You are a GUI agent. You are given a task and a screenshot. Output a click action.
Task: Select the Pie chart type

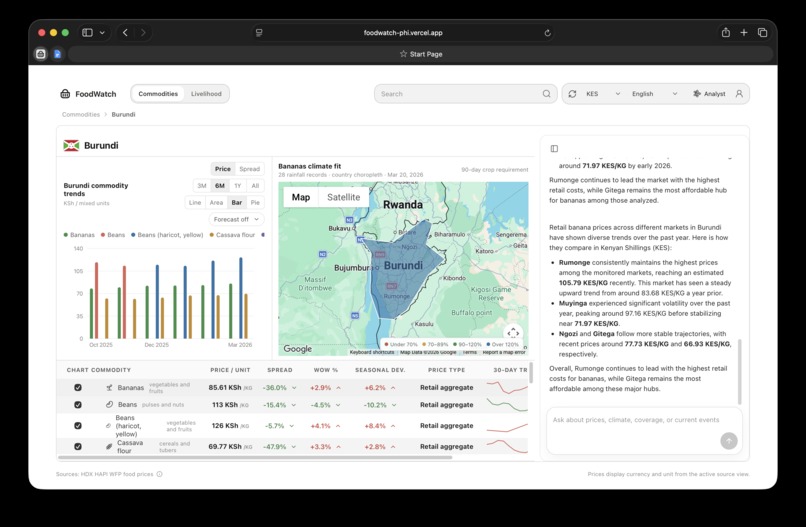coord(255,203)
